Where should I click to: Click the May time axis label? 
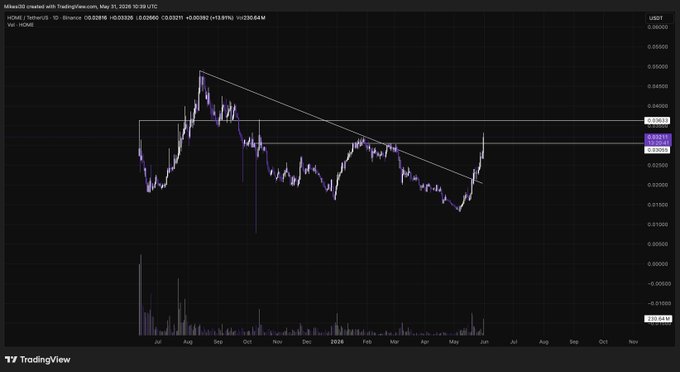coord(454,342)
